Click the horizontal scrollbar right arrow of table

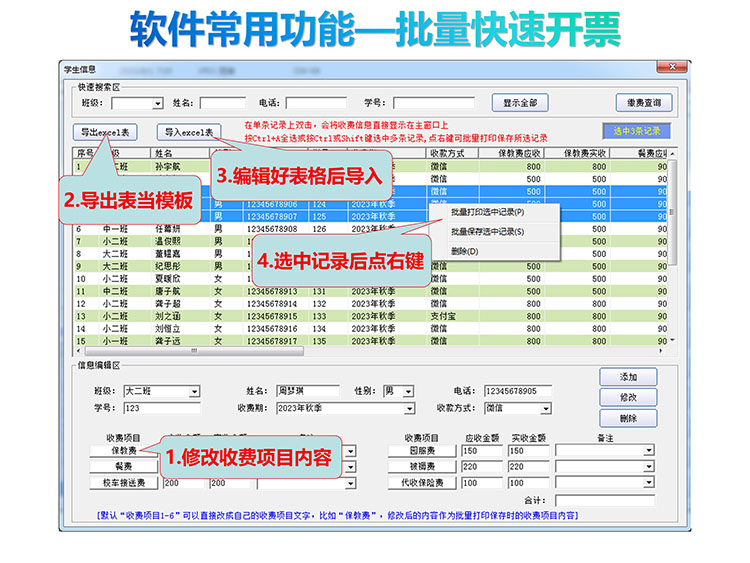point(661,351)
